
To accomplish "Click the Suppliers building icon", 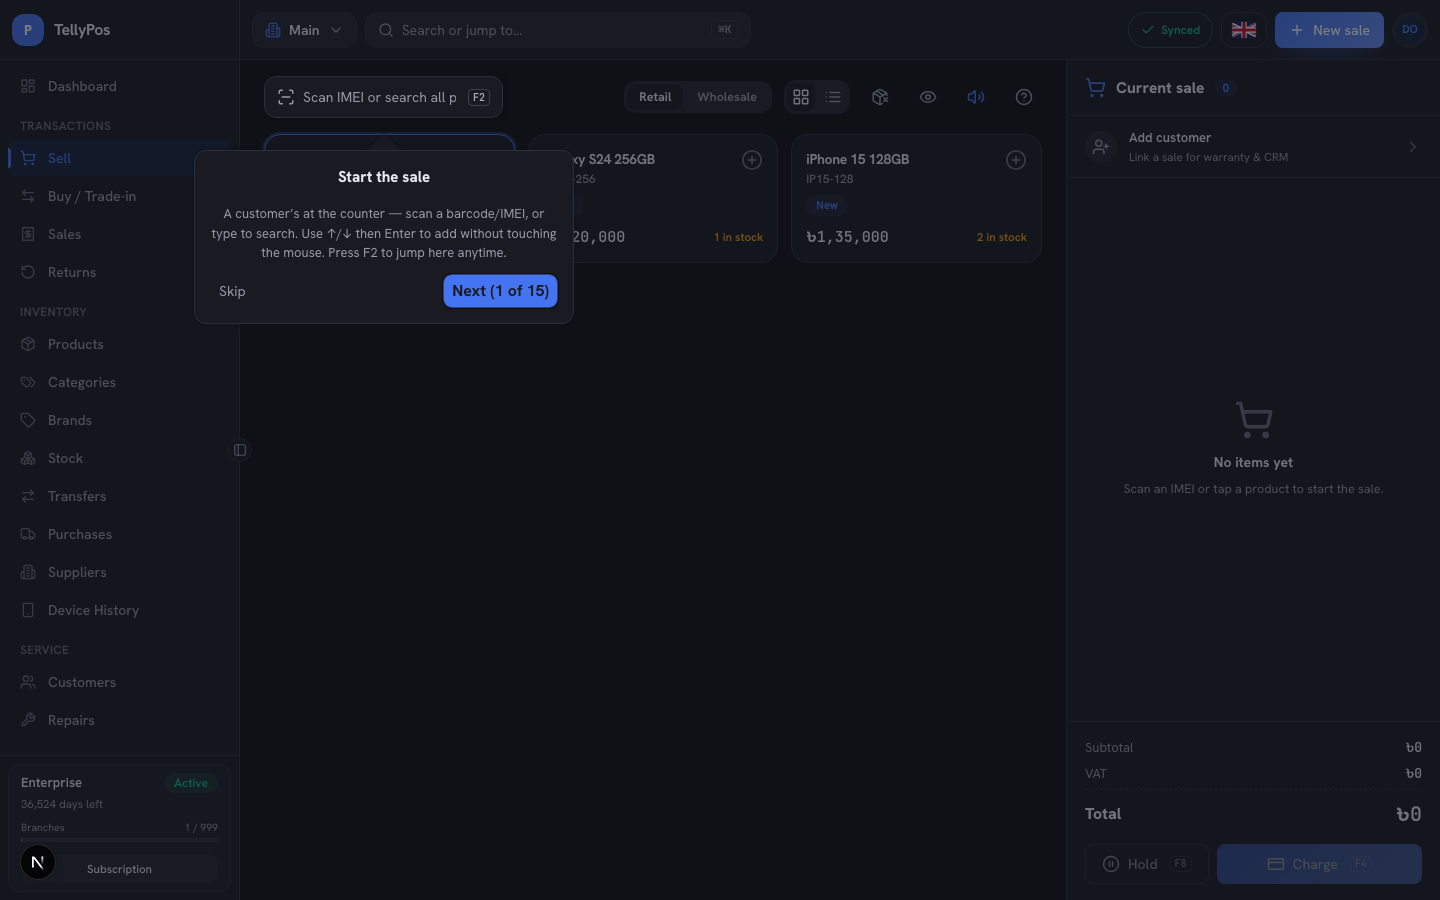I will tap(28, 572).
